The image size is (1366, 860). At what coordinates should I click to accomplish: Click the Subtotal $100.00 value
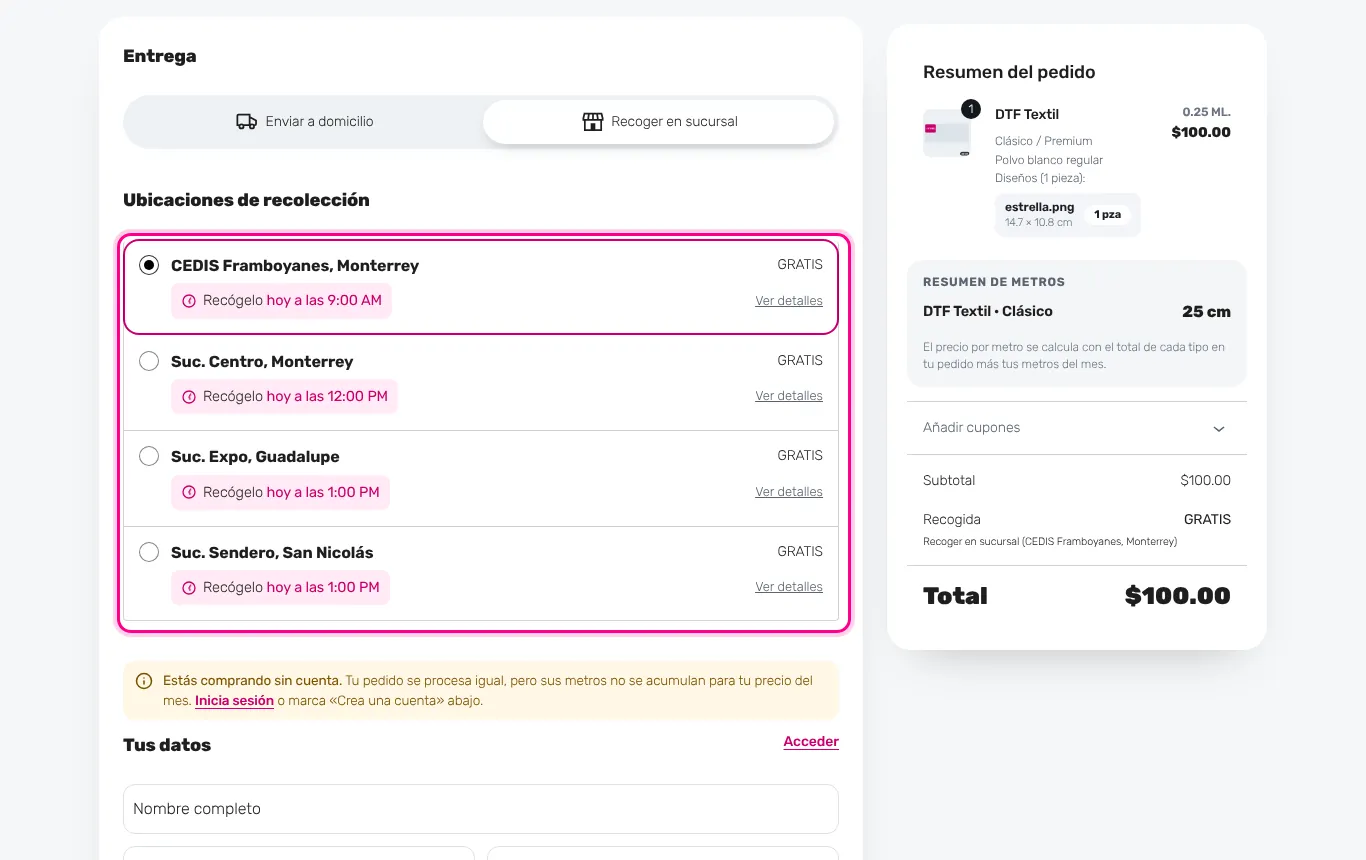[1205, 481]
